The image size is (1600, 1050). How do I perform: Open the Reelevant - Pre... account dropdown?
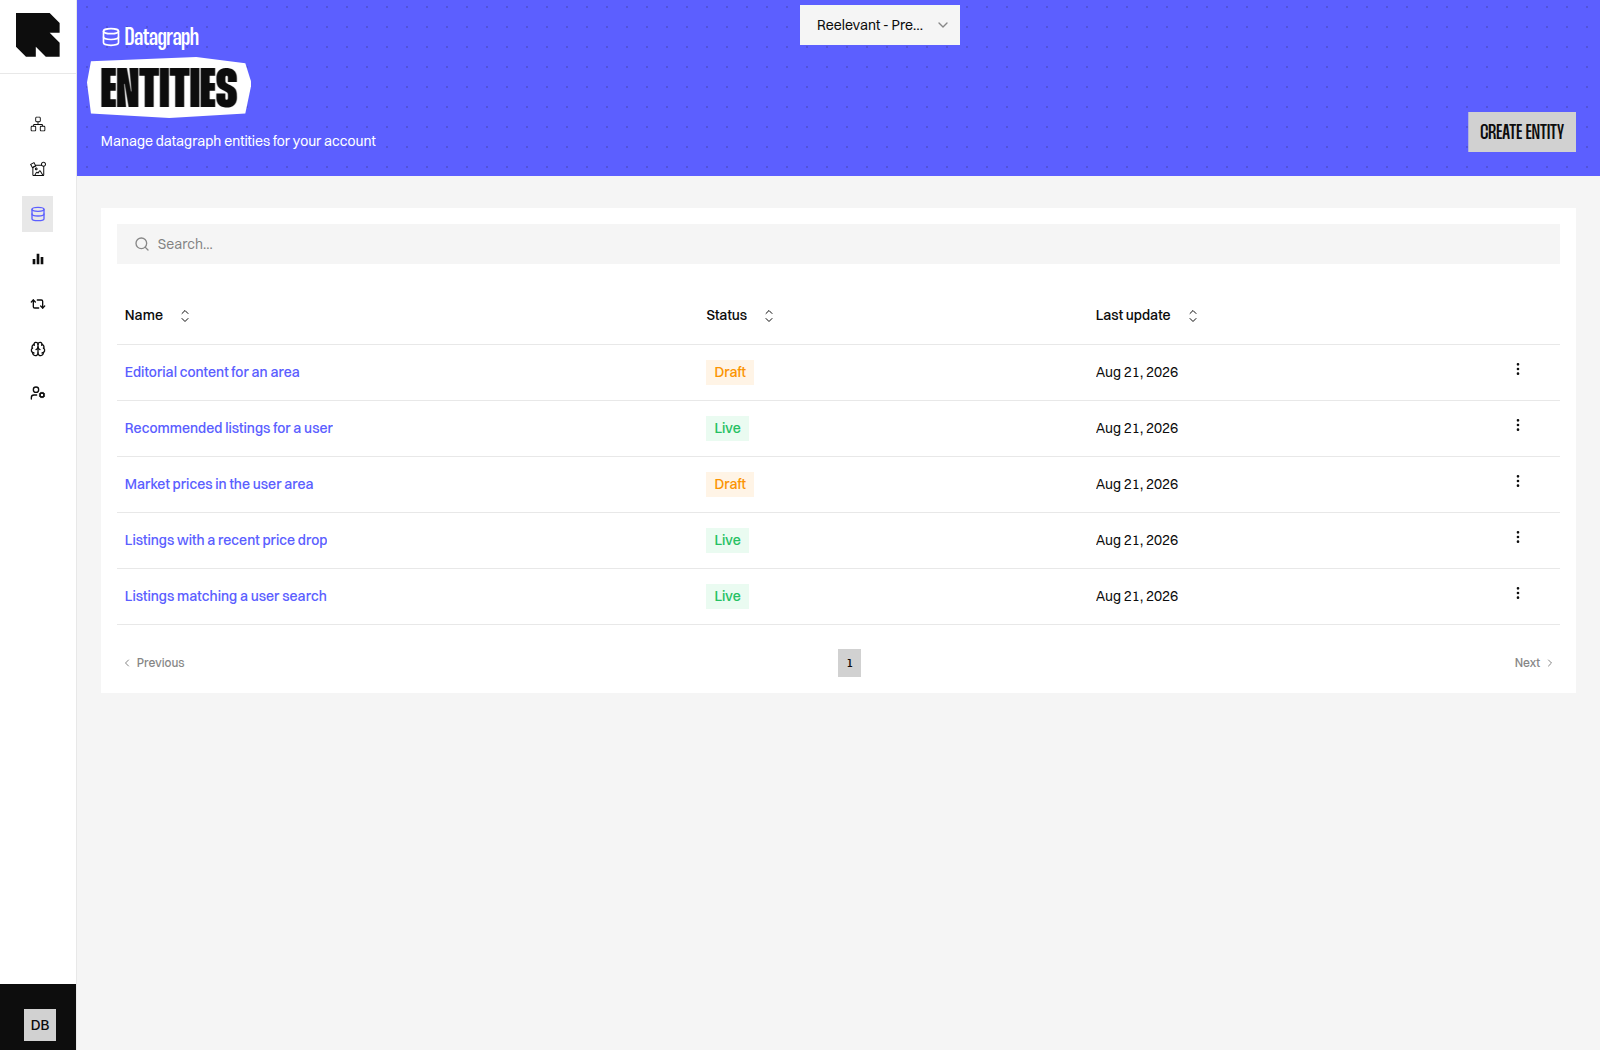click(x=880, y=25)
